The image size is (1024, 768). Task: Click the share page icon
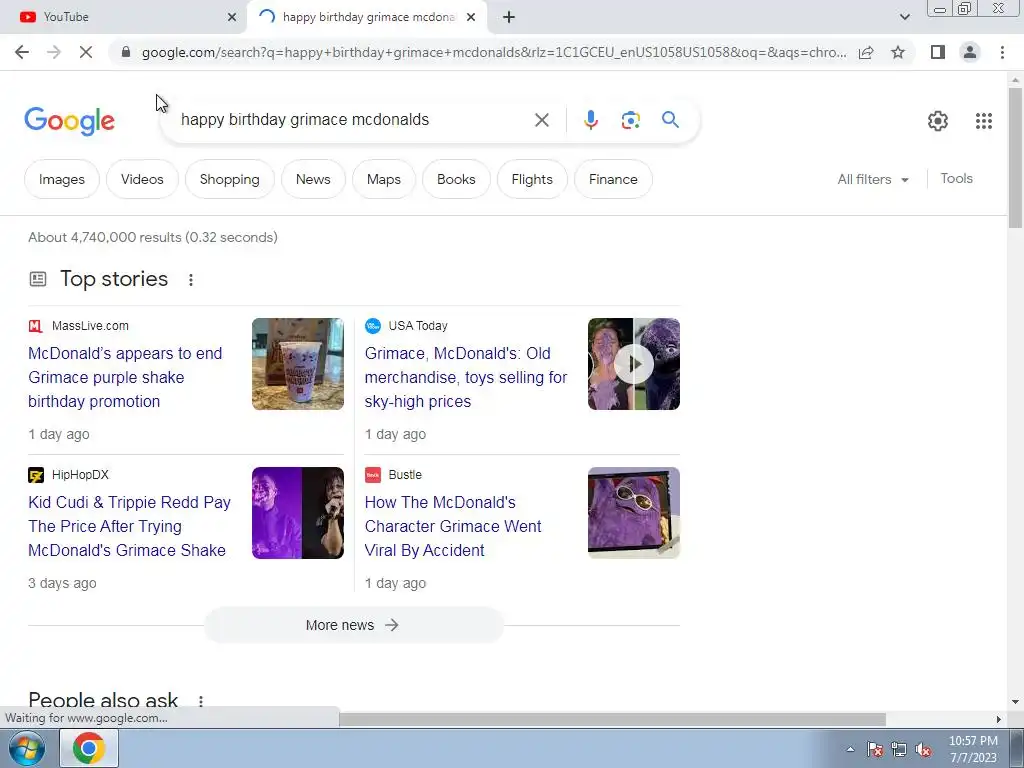coord(866,52)
